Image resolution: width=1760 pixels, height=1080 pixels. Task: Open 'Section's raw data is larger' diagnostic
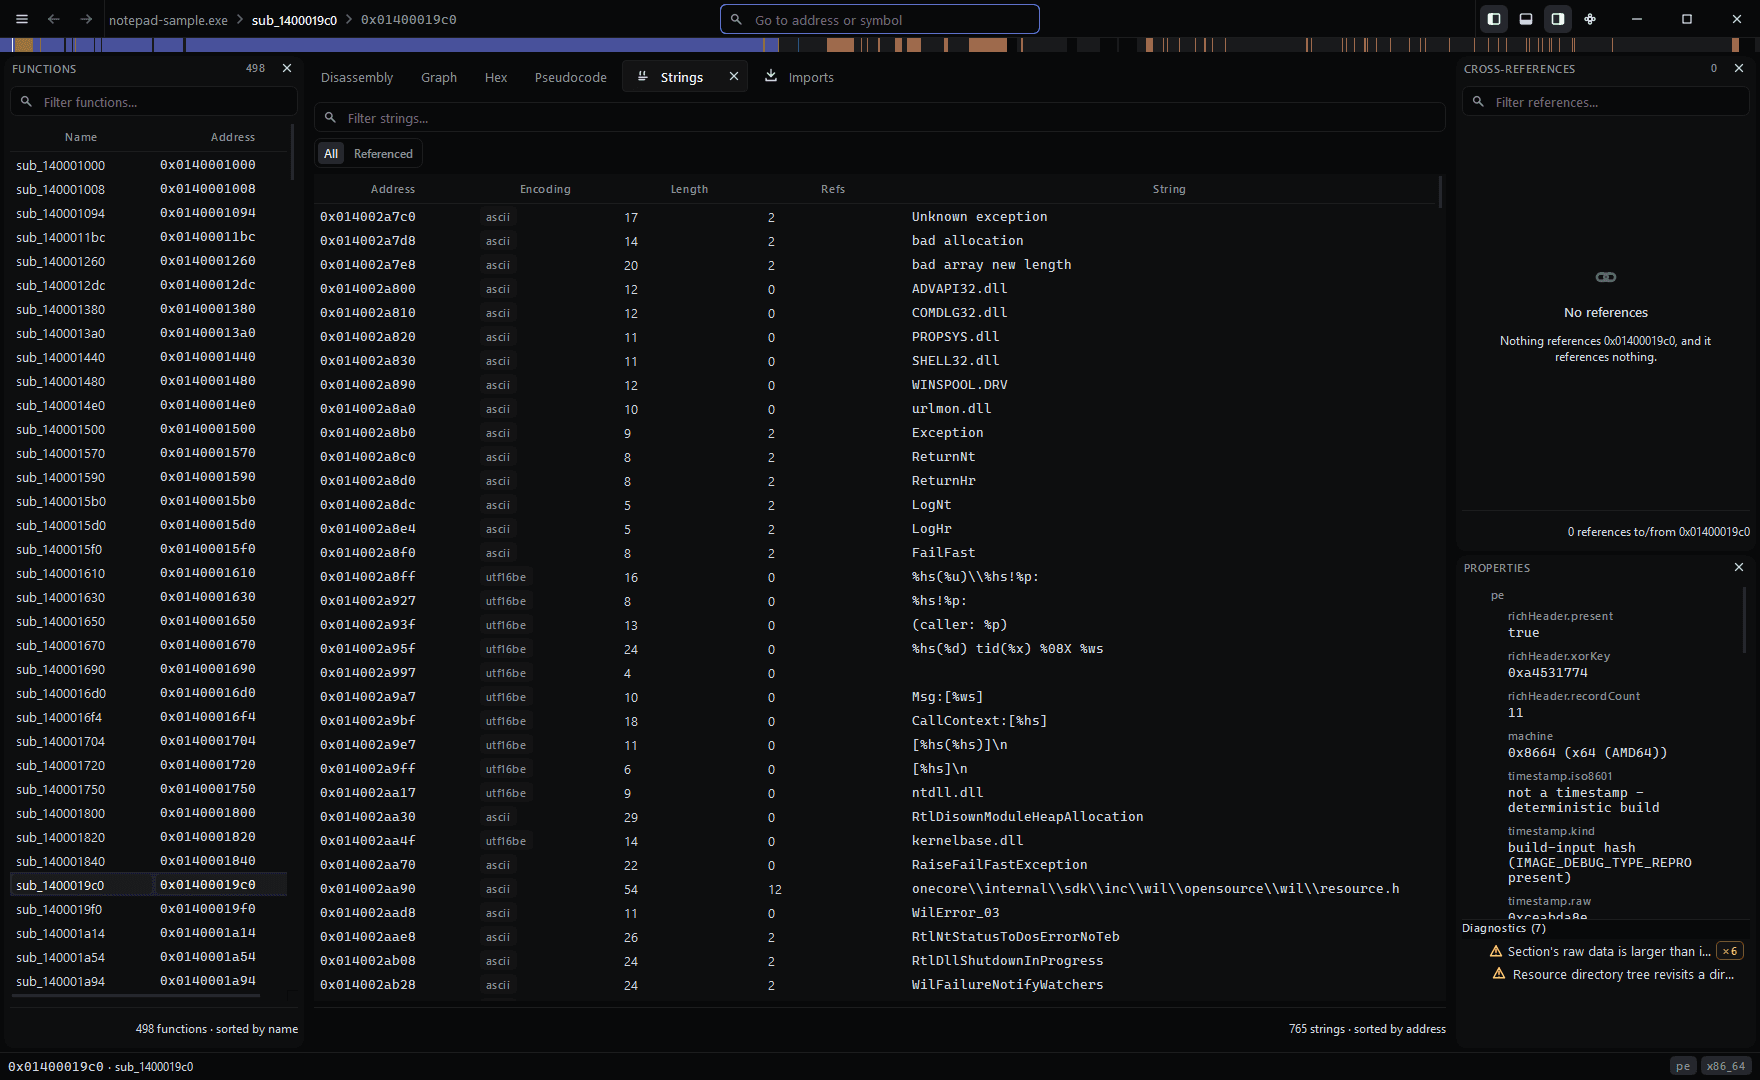(1609, 951)
